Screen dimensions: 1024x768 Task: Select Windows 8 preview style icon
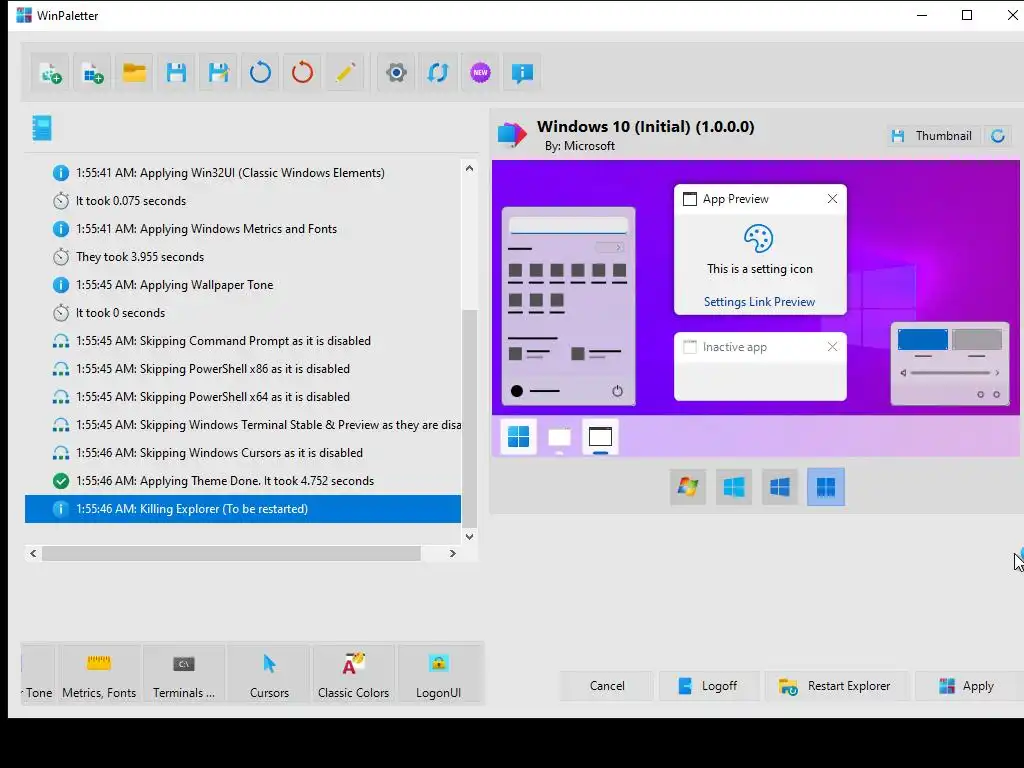(x=733, y=487)
